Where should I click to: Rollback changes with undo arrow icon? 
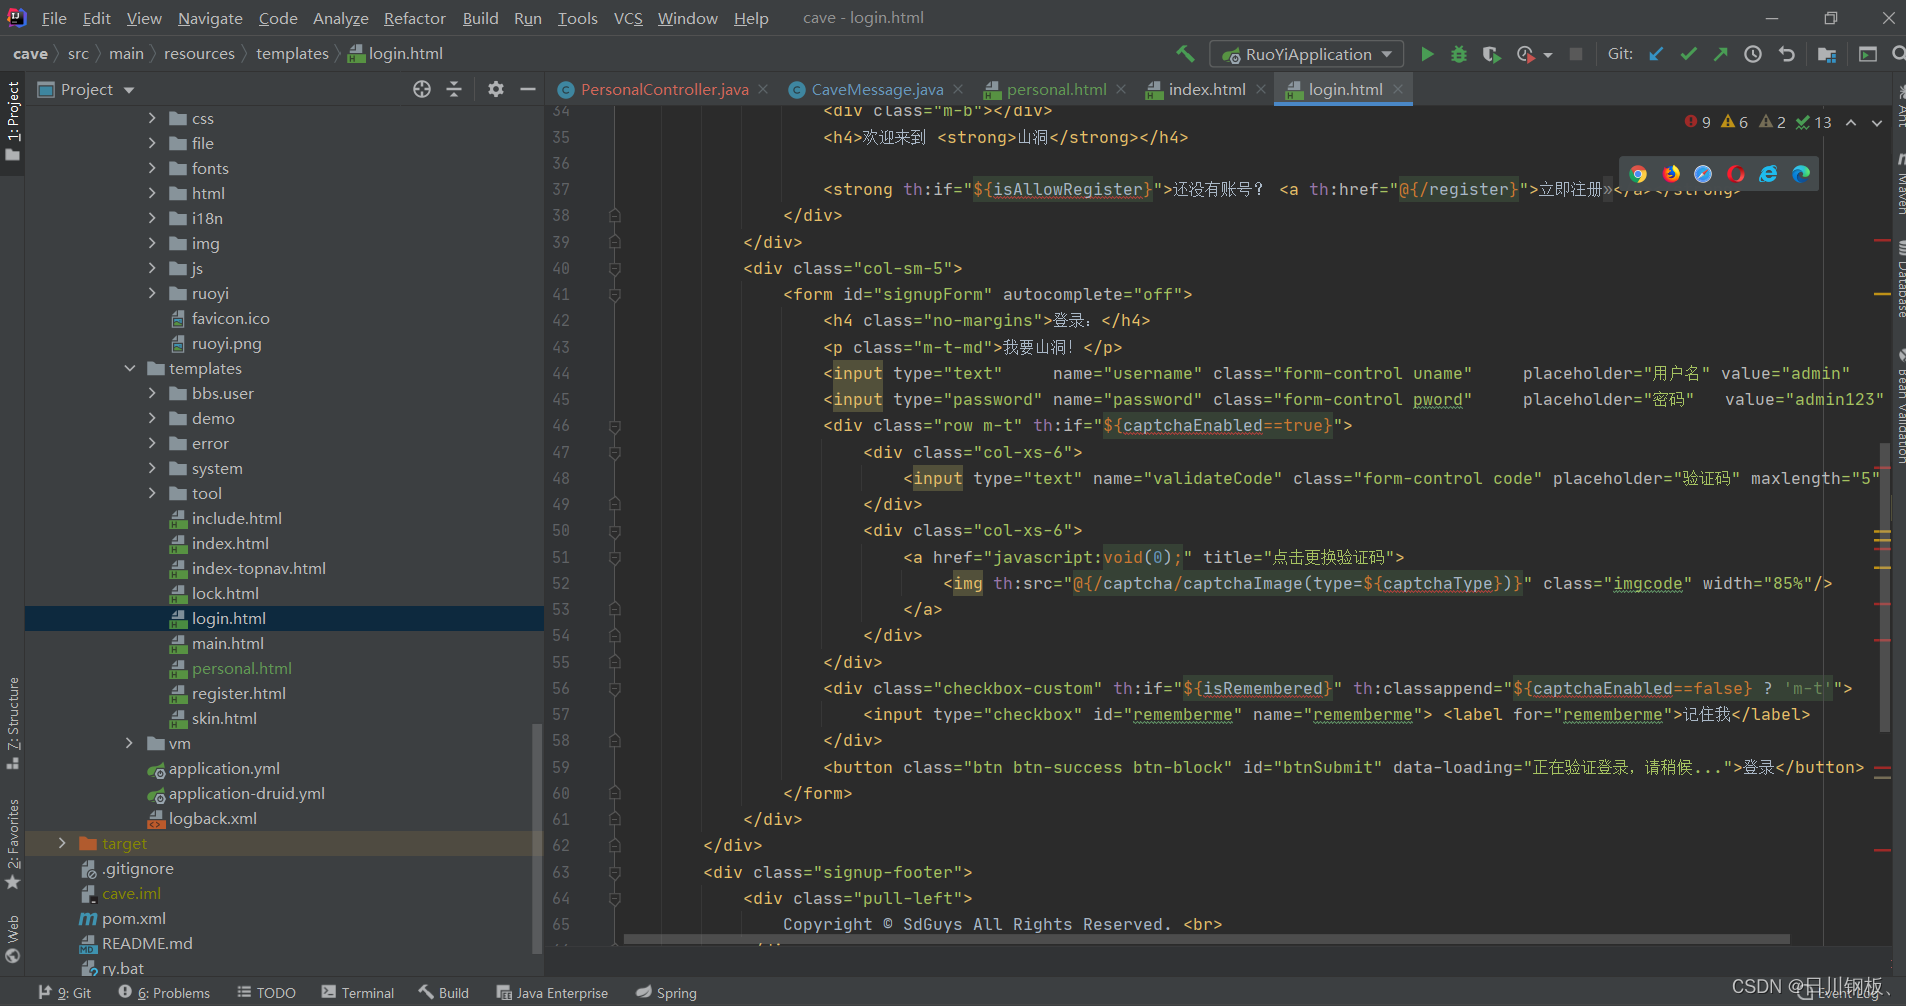tap(1786, 54)
